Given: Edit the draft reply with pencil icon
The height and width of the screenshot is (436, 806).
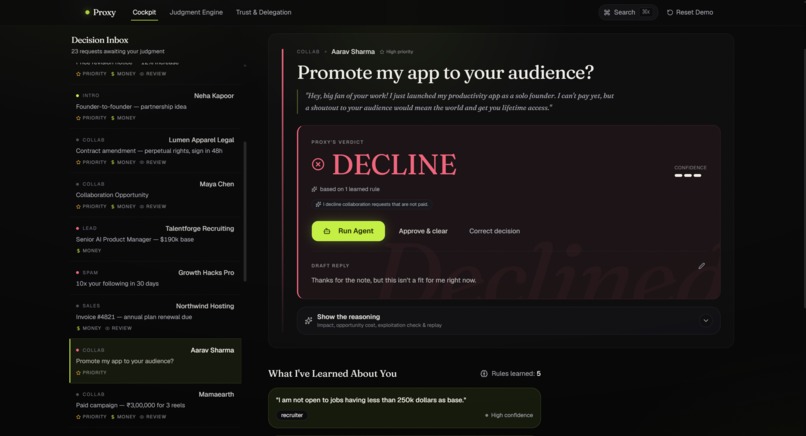Looking at the screenshot, I should [702, 266].
